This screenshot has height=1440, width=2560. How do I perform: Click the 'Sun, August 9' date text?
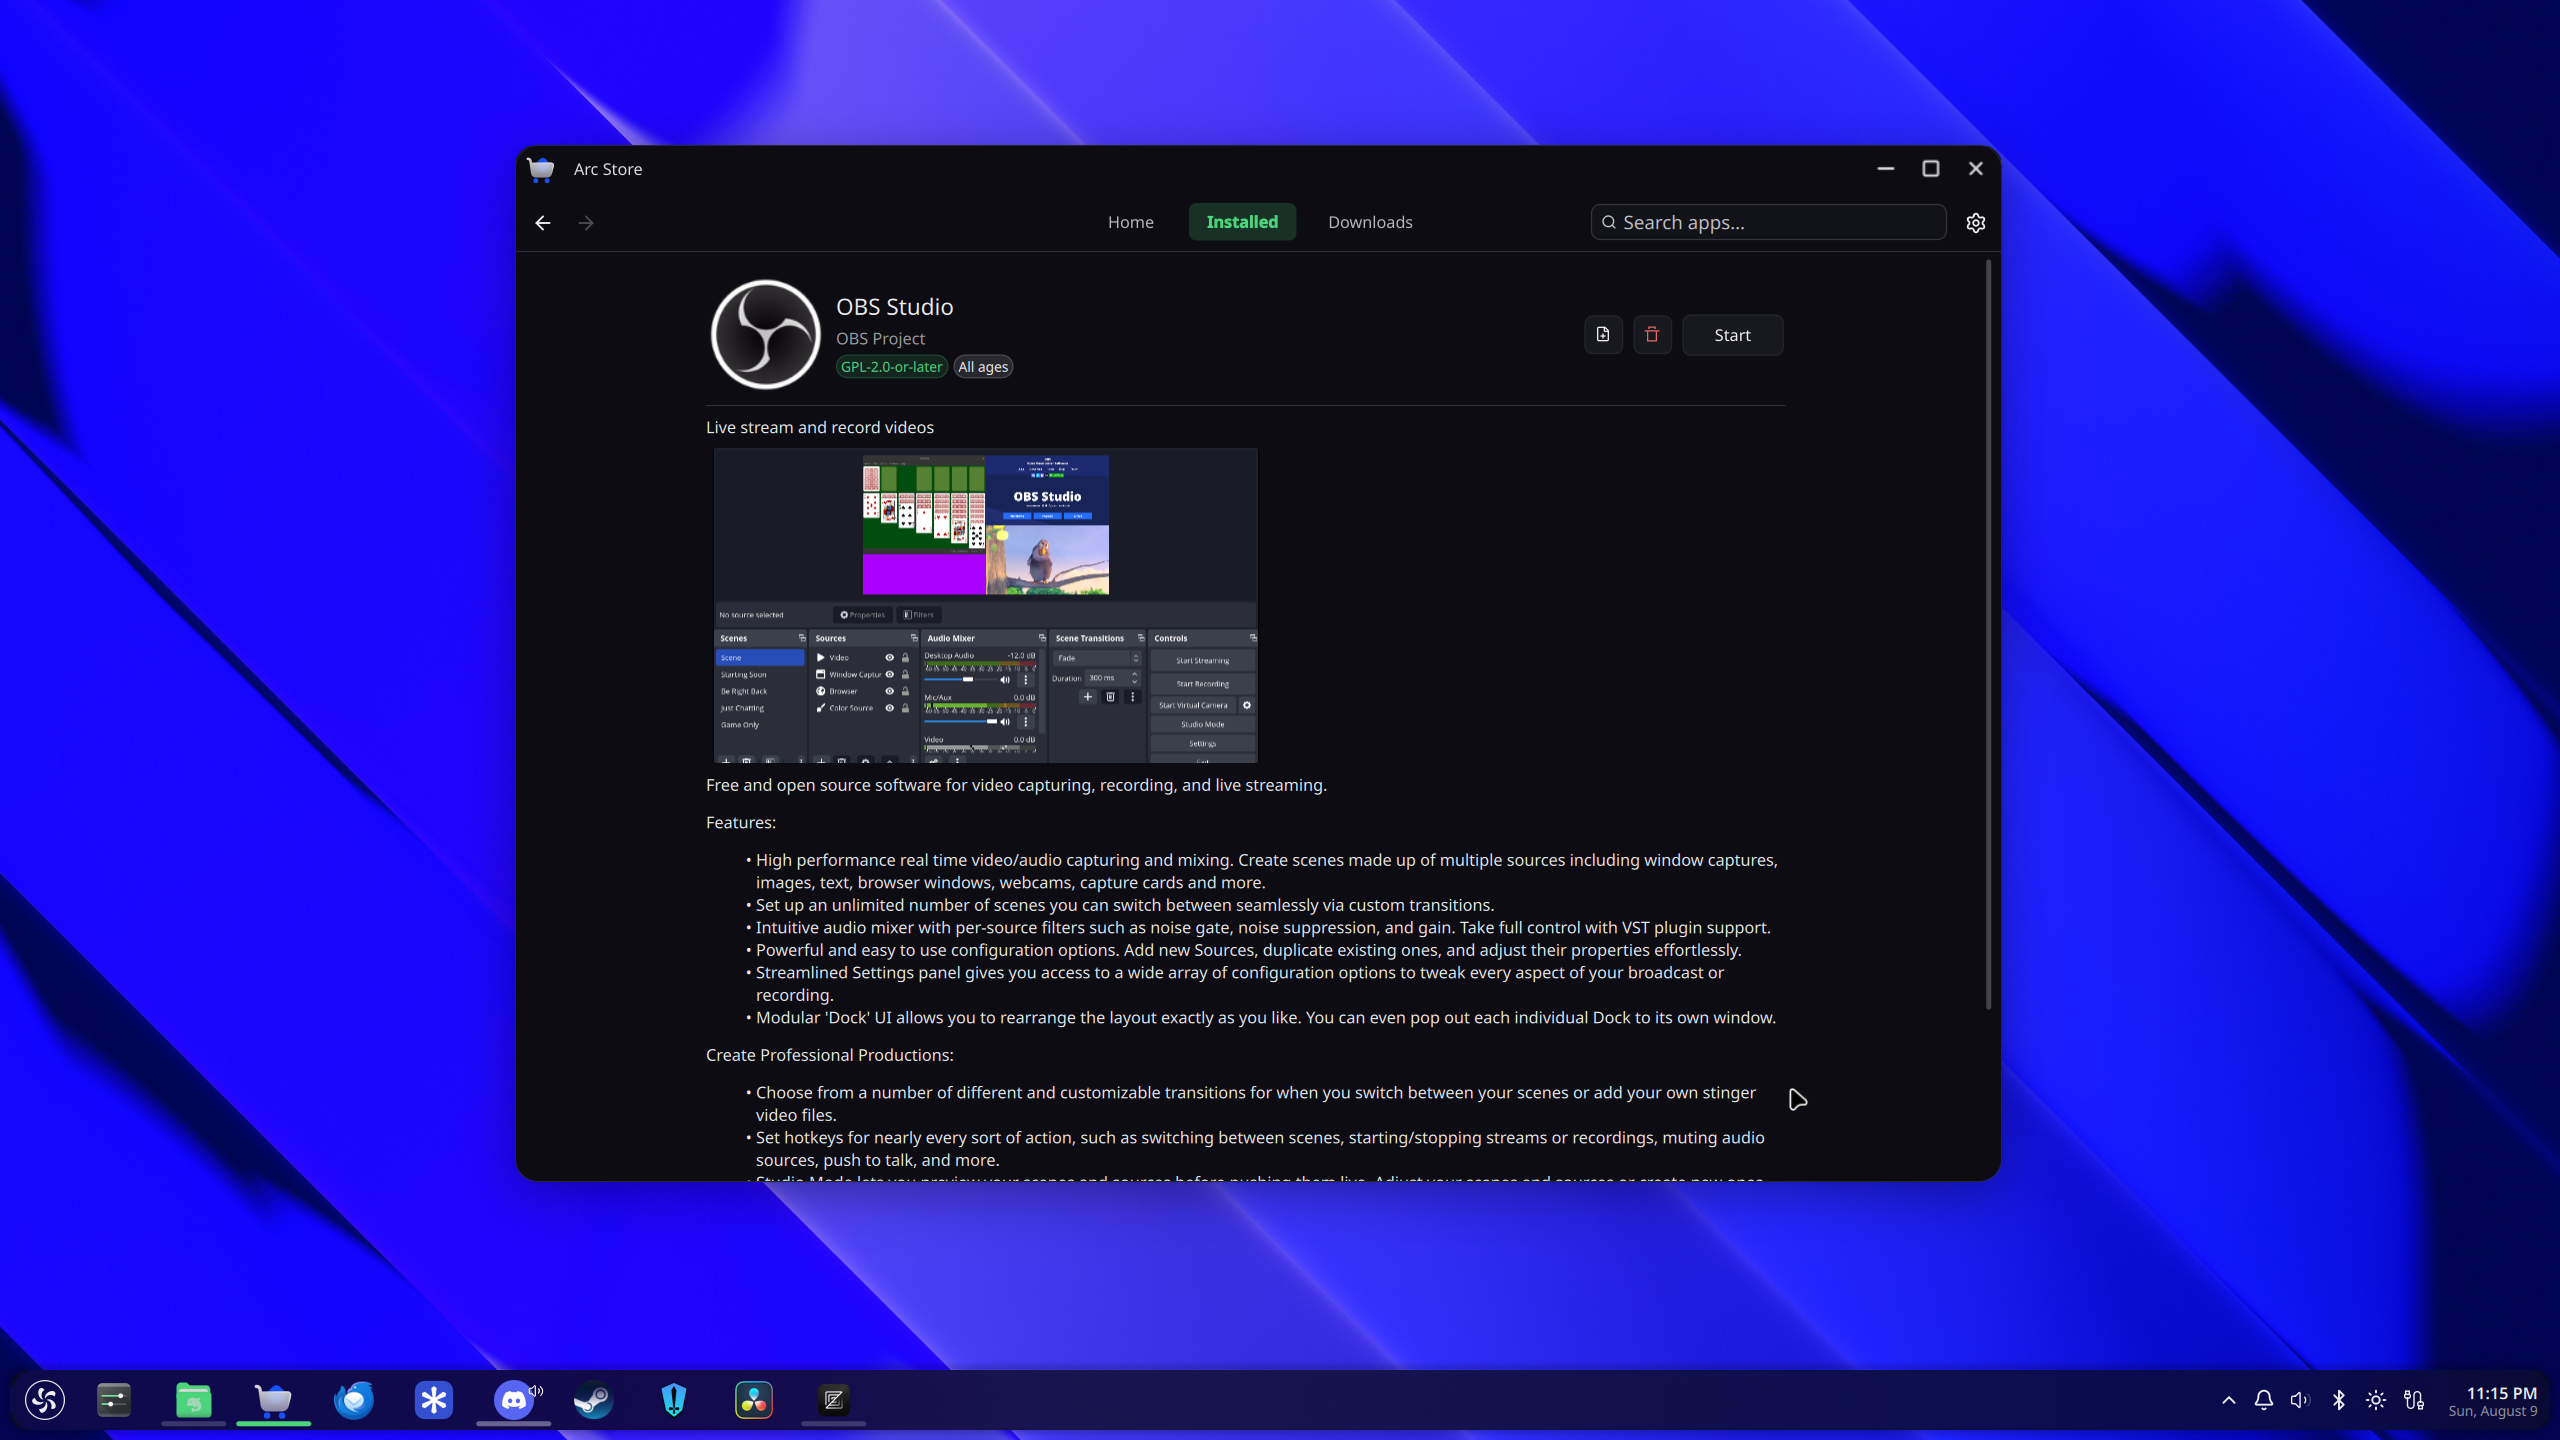2492,1411
